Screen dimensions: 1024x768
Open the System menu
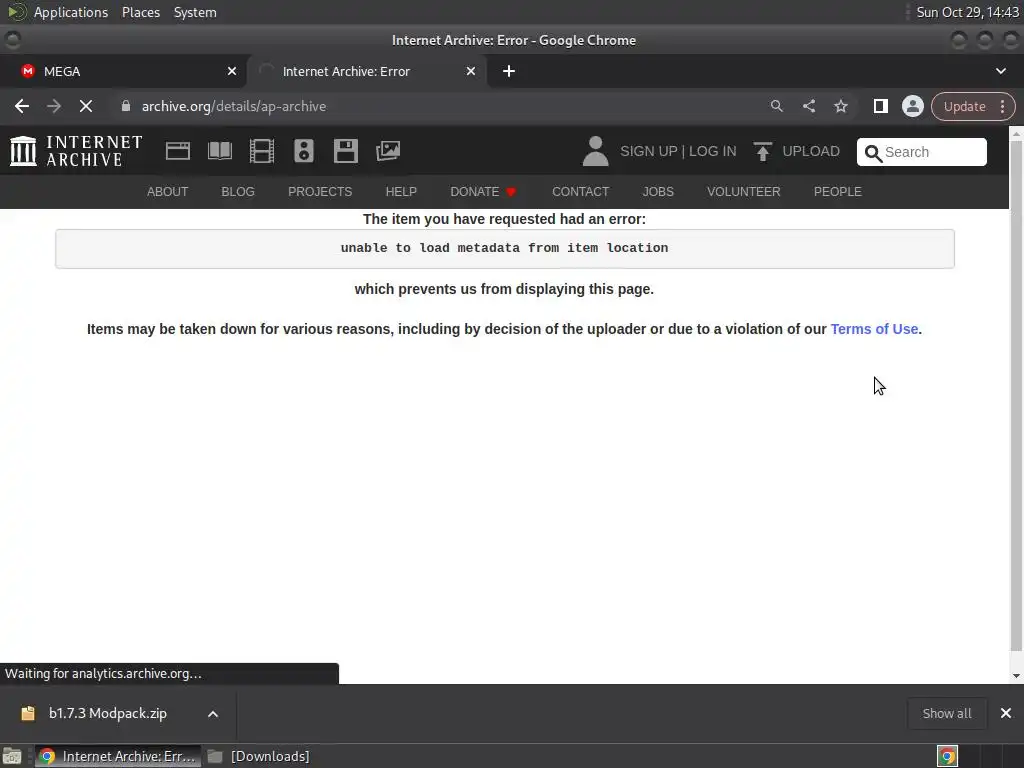pyautogui.click(x=195, y=12)
